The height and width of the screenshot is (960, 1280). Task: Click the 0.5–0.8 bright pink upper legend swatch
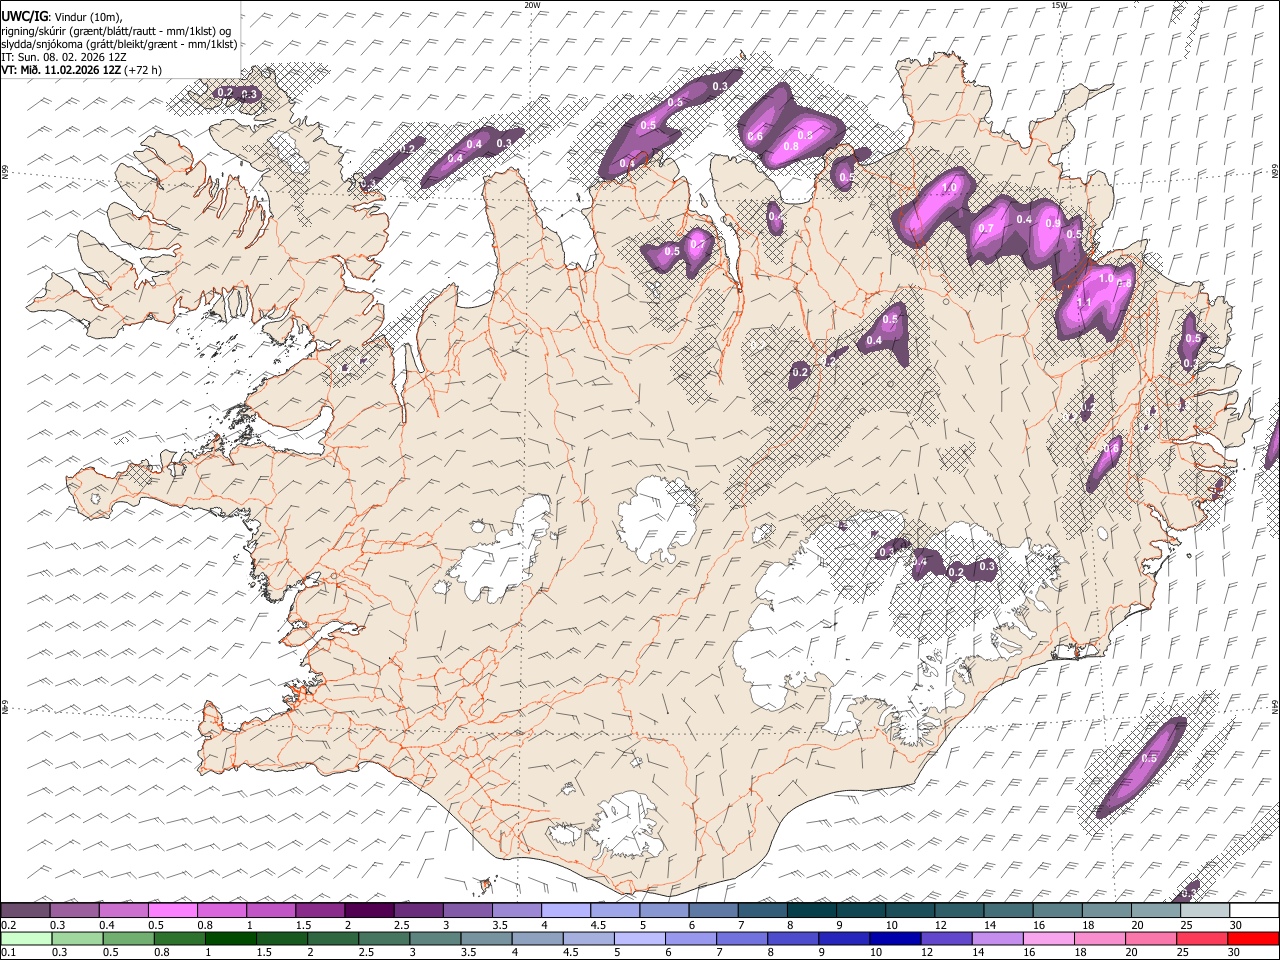(x=173, y=911)
